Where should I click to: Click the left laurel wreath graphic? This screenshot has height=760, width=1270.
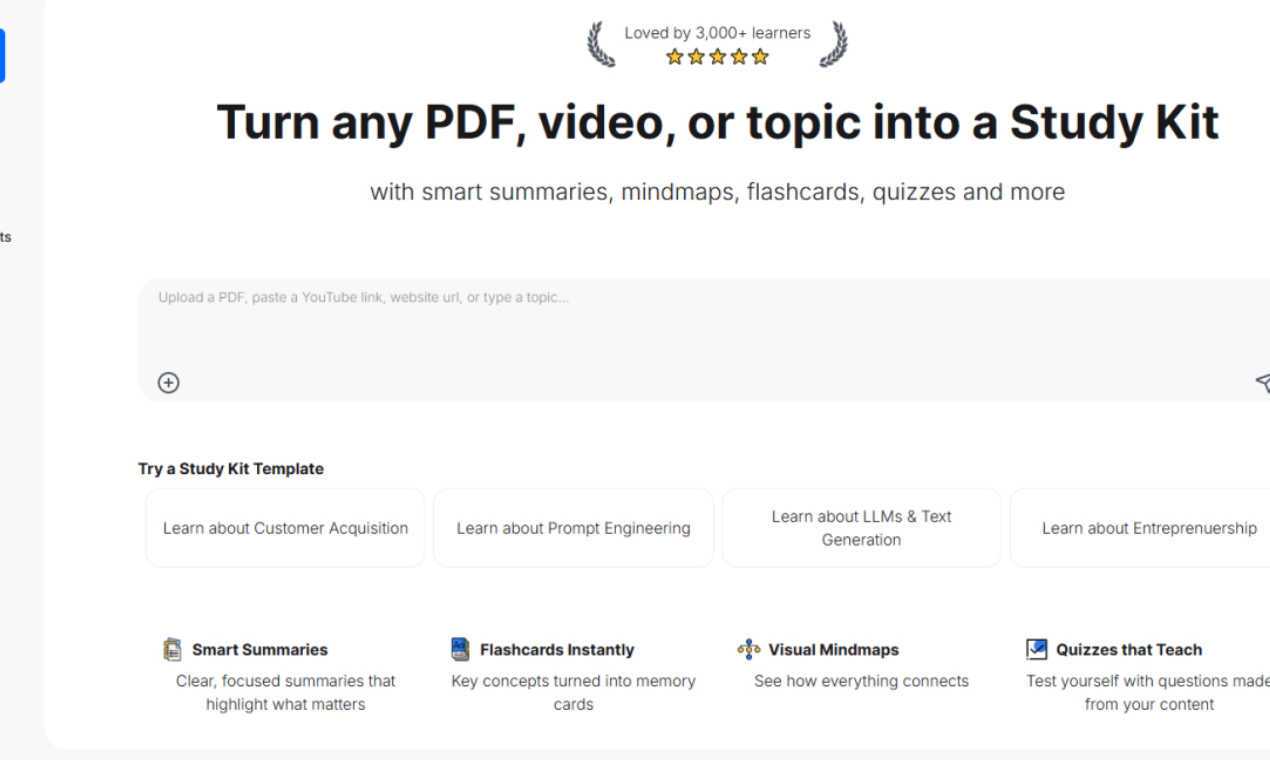(597, 43)
